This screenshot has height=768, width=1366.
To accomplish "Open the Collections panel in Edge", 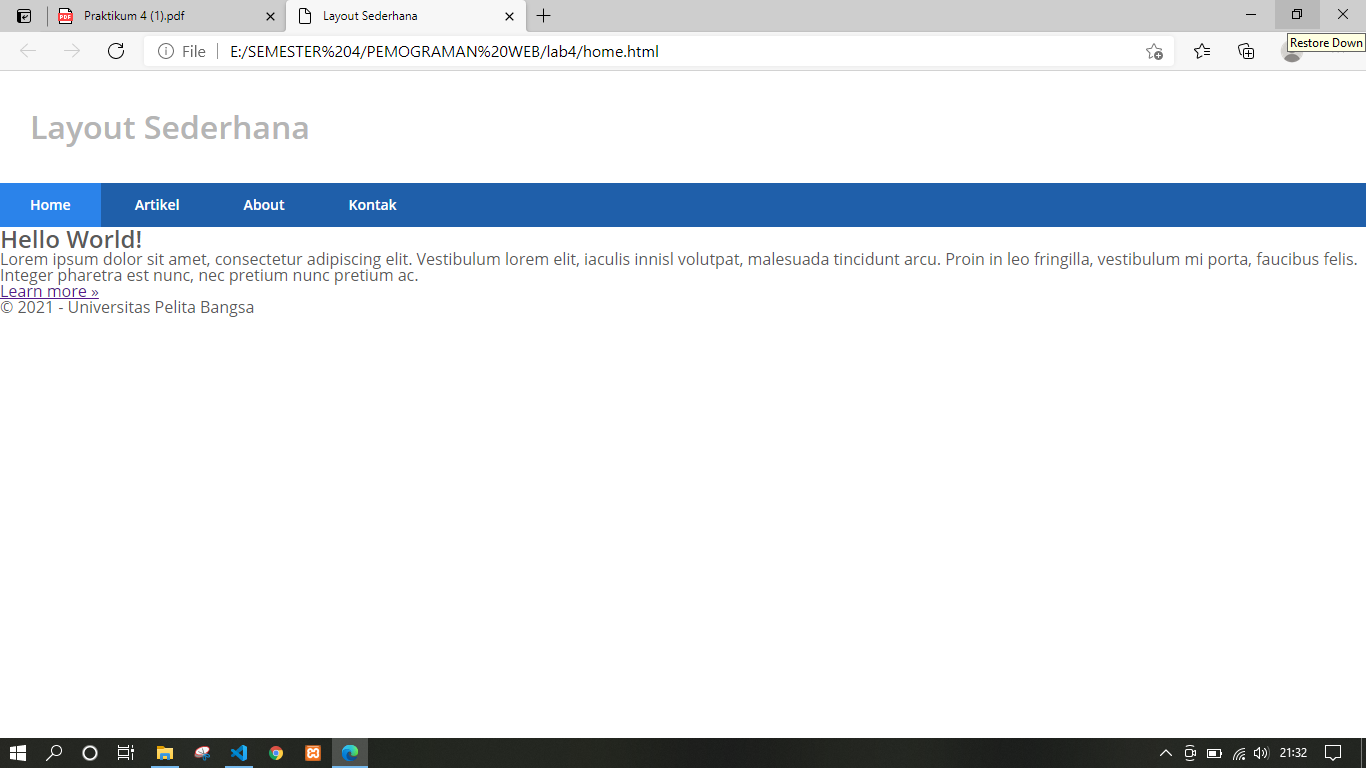I will click(1246, 51).
